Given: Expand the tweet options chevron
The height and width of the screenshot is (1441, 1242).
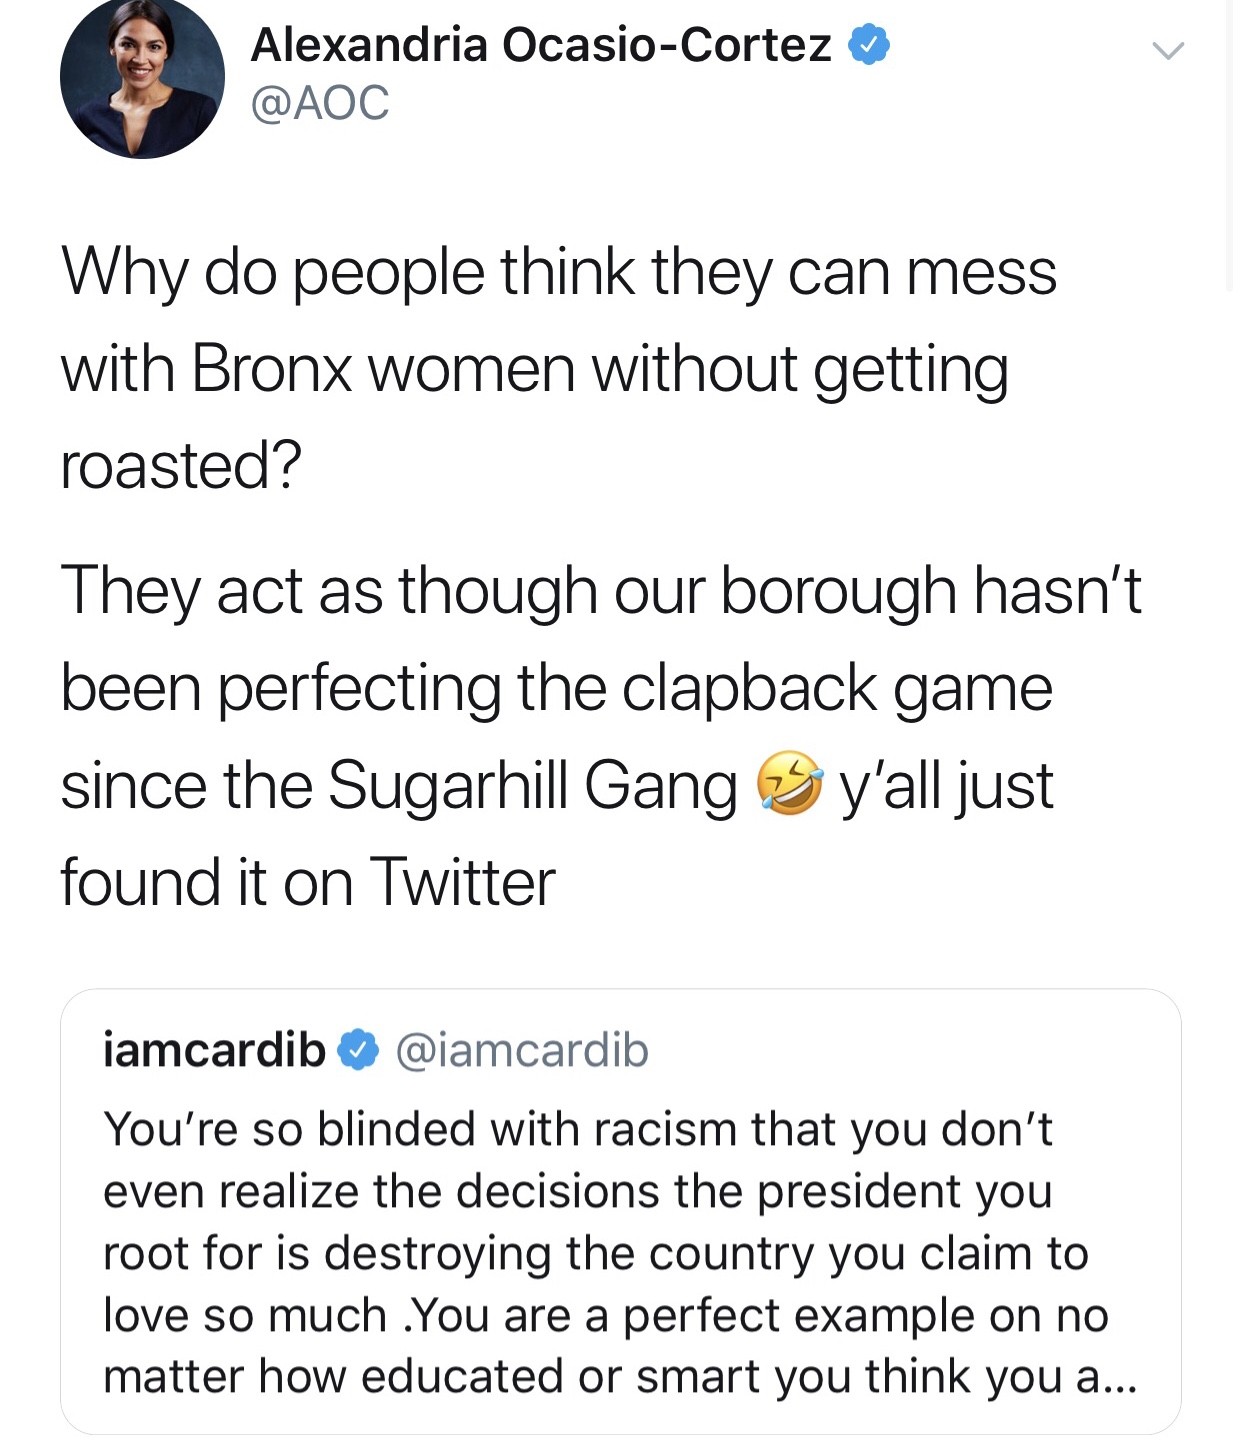Looking at the screenshot, I should point(1167,50).
